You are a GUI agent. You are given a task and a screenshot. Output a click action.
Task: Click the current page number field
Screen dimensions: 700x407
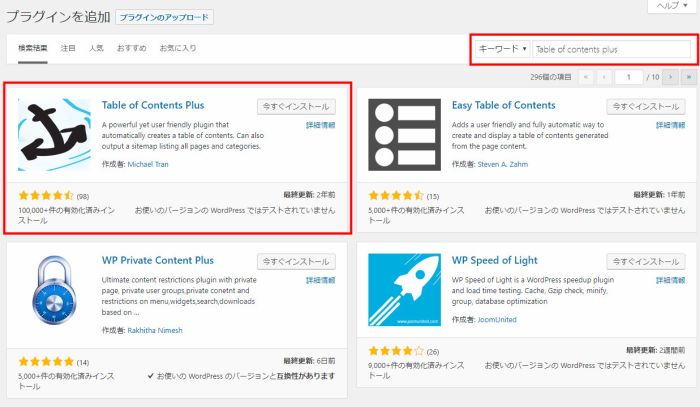coord(629,77)
